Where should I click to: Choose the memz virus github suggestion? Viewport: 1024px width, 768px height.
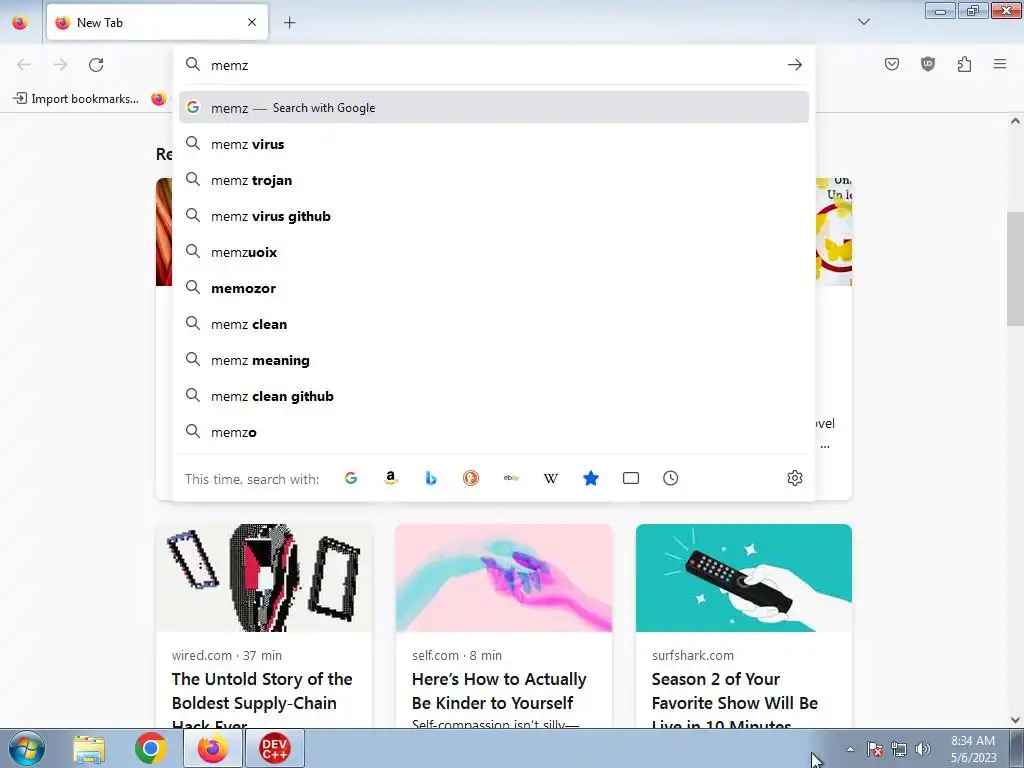click(x=494, y=216)
